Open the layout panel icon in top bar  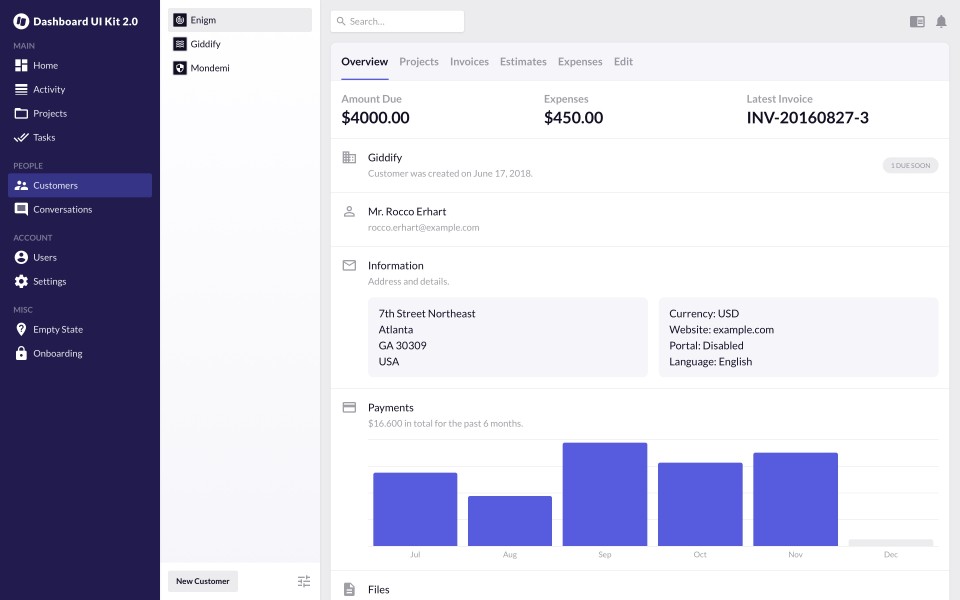pos(917,21)
